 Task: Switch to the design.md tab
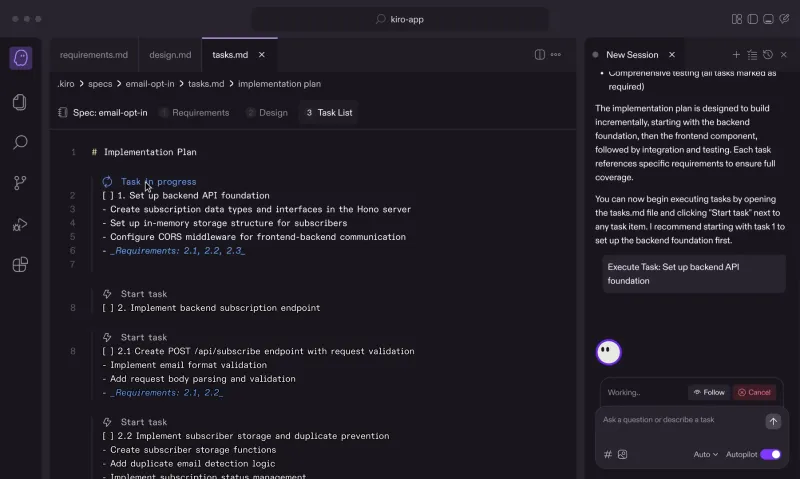point(170,55)
